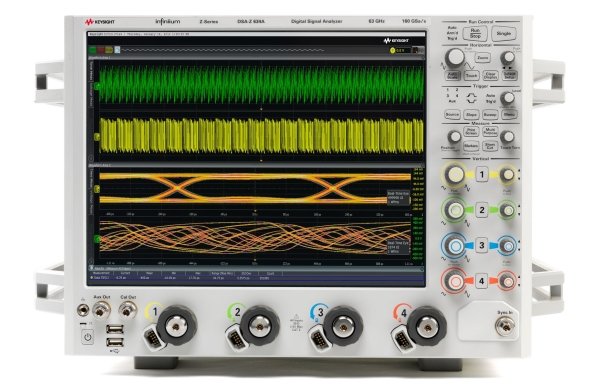Tap the trigger Sweep key
600x390 pixels.
[490, 114]
